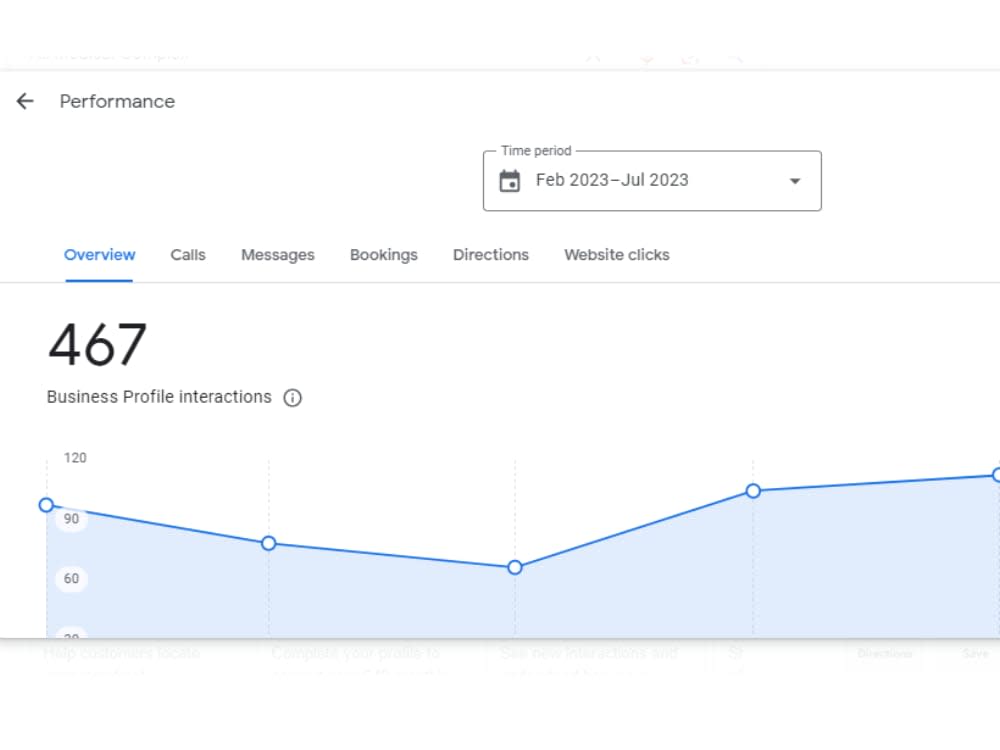Click the back arrow beside Performance
The image size is (1000, 750).
(x=24, y=101)
